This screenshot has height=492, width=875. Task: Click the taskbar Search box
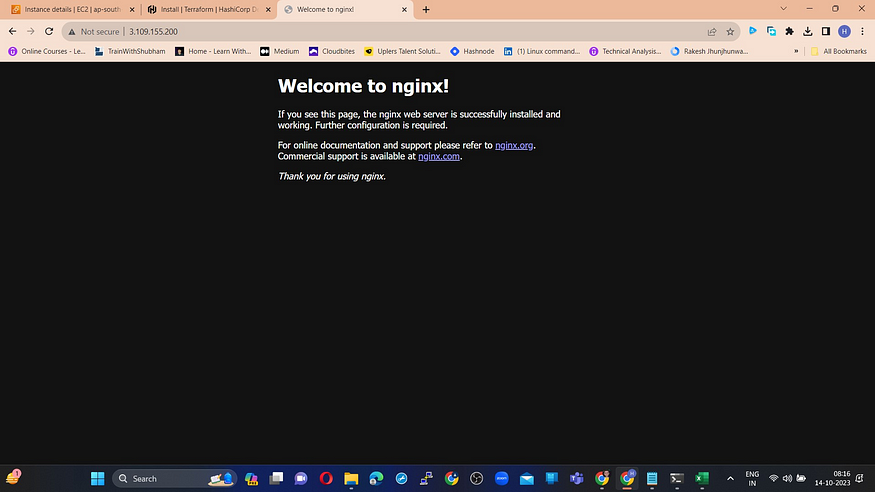coord(175,479)
